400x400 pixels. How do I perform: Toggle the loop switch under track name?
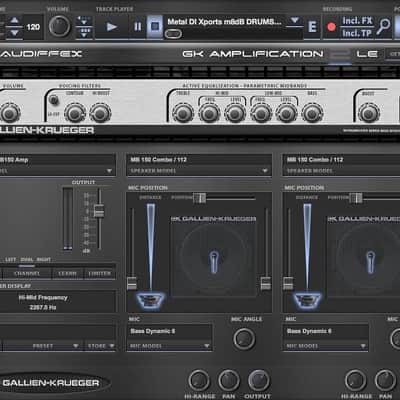pyautogui.click(x=173, y=33)
